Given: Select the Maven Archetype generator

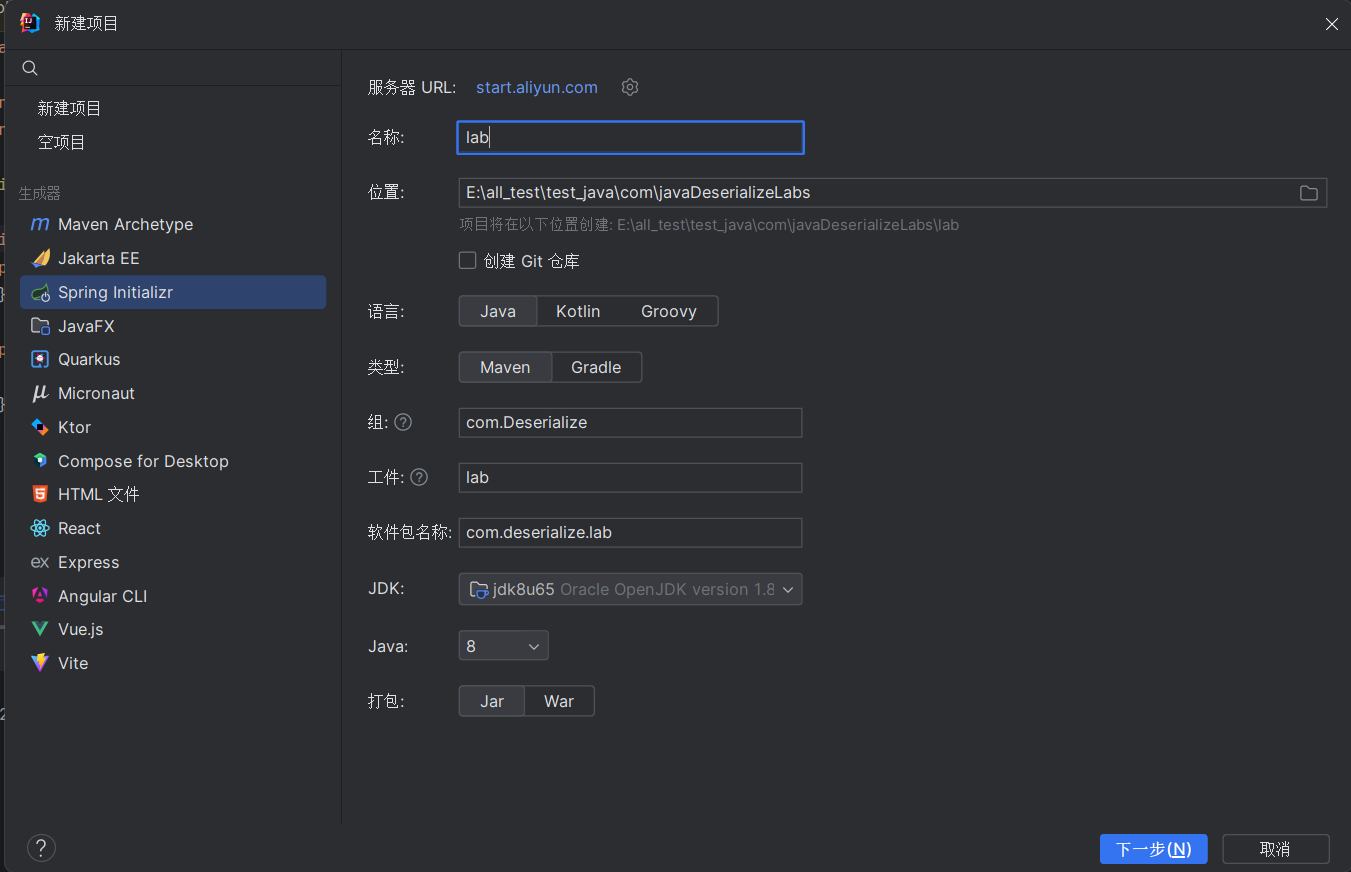Looking at the screenshot, I should click(x=172, y=224).
